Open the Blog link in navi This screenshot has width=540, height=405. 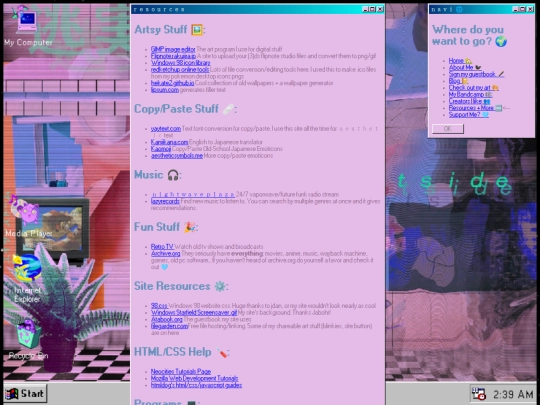[458, 81]
